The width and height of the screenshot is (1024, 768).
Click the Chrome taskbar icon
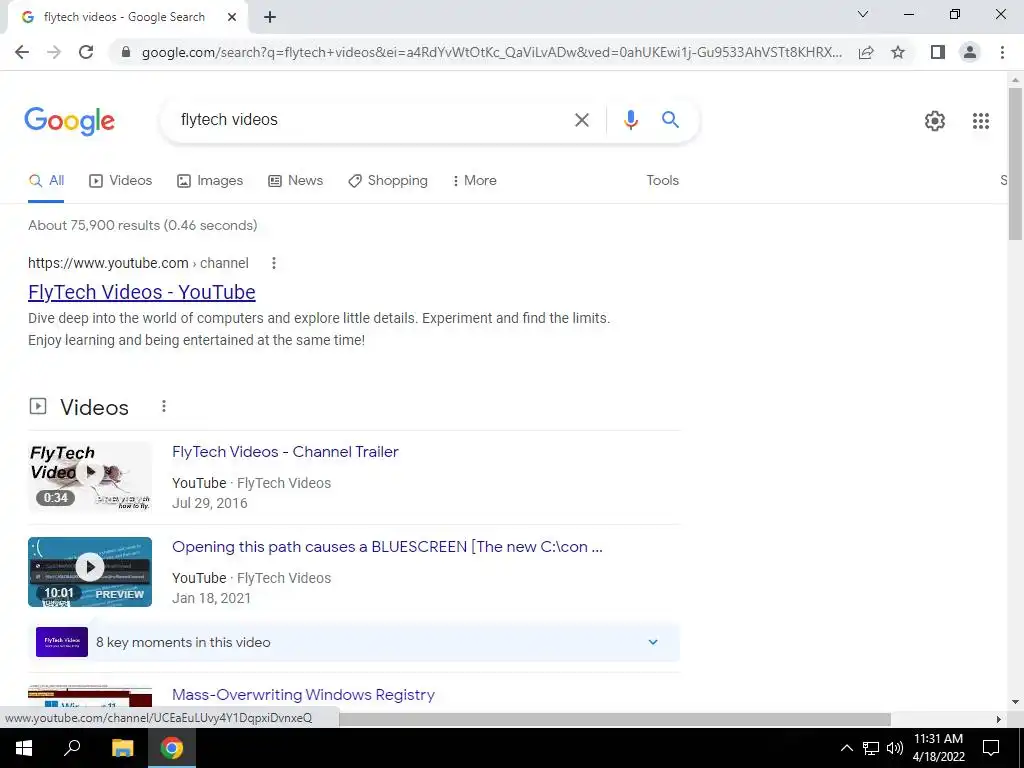coord(172,748)
